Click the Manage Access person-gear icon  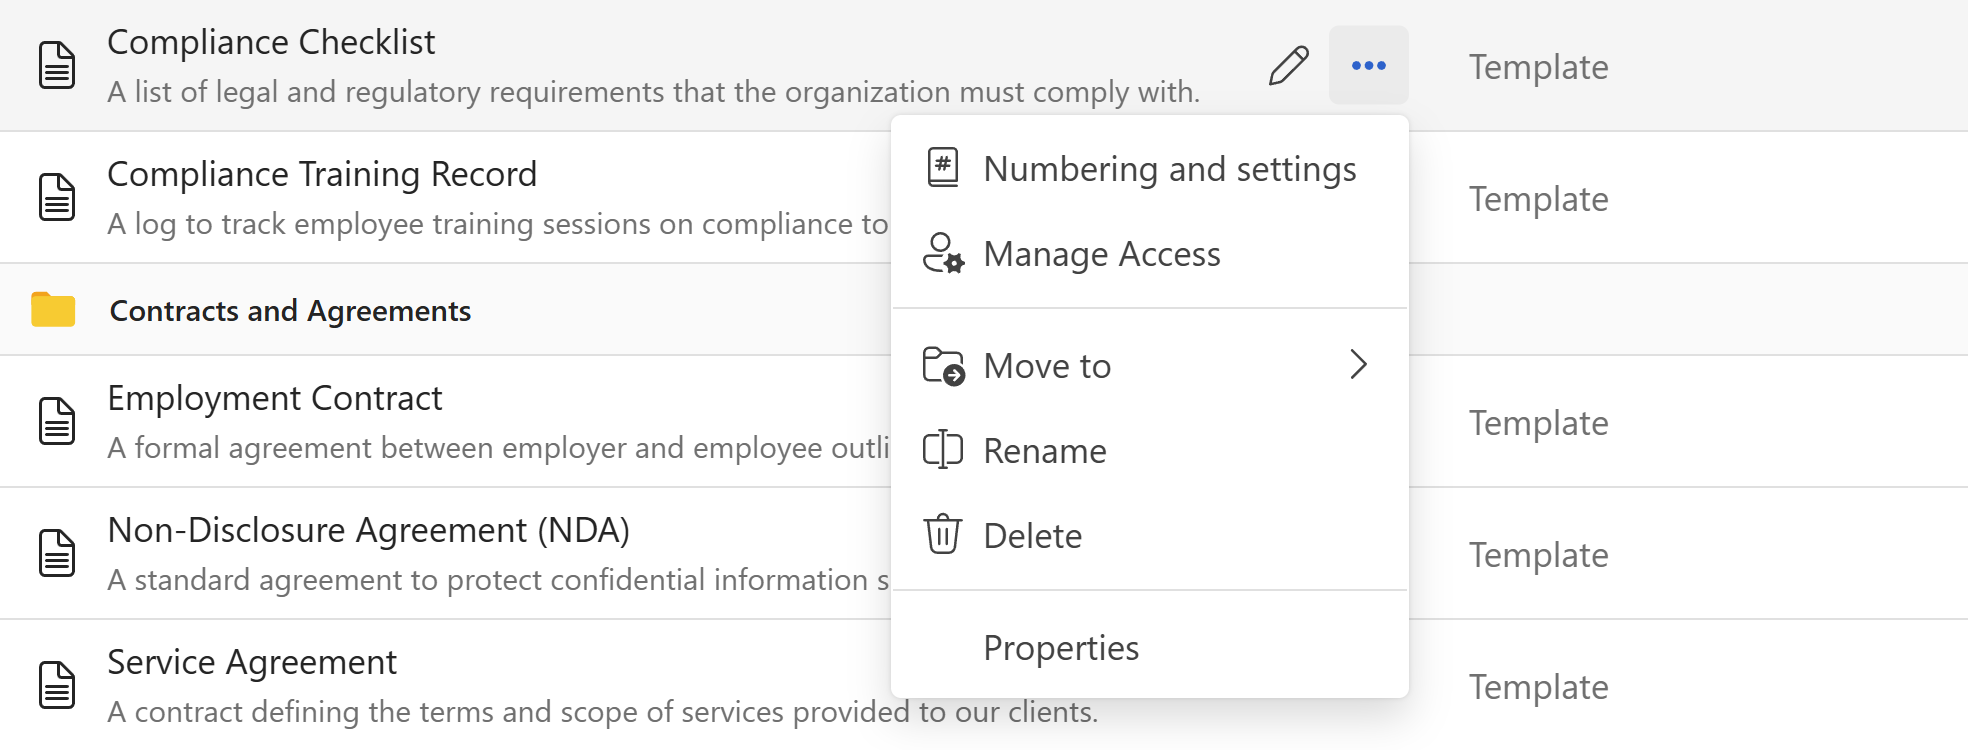(x=943, y=253)
